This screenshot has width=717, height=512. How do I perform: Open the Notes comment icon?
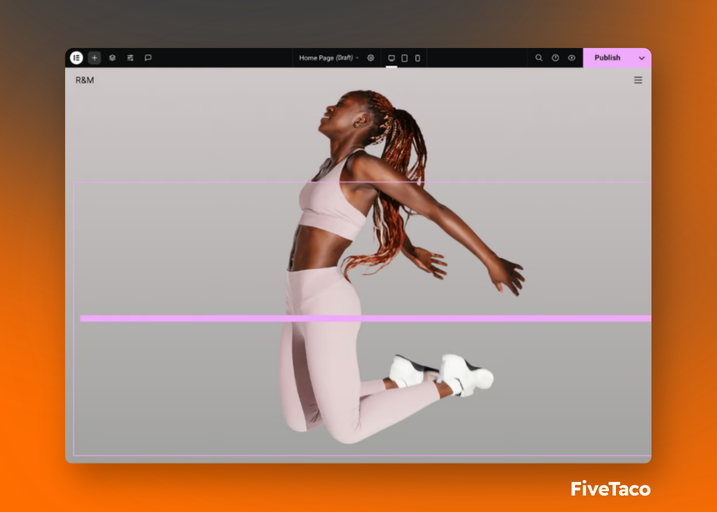[x=148, y=58]
